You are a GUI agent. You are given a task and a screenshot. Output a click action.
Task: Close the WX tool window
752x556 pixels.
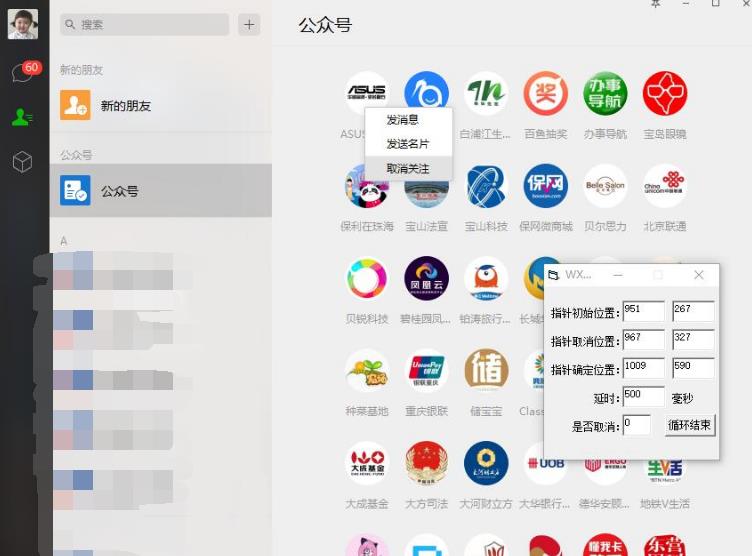point(699,275)
